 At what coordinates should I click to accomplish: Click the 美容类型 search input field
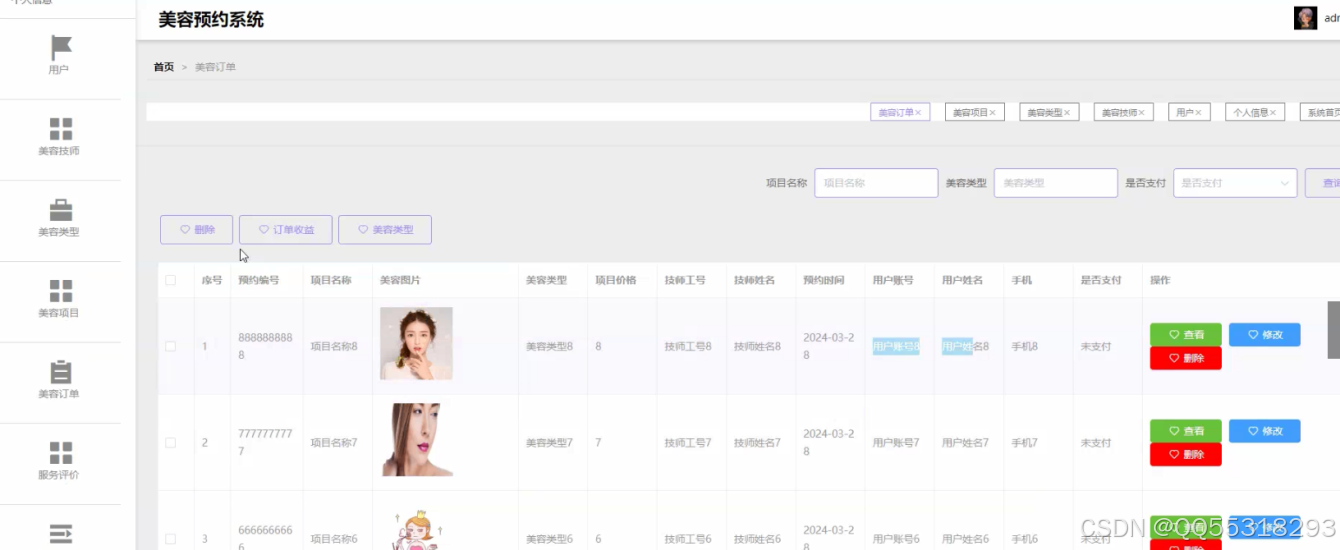[1055, 183]
